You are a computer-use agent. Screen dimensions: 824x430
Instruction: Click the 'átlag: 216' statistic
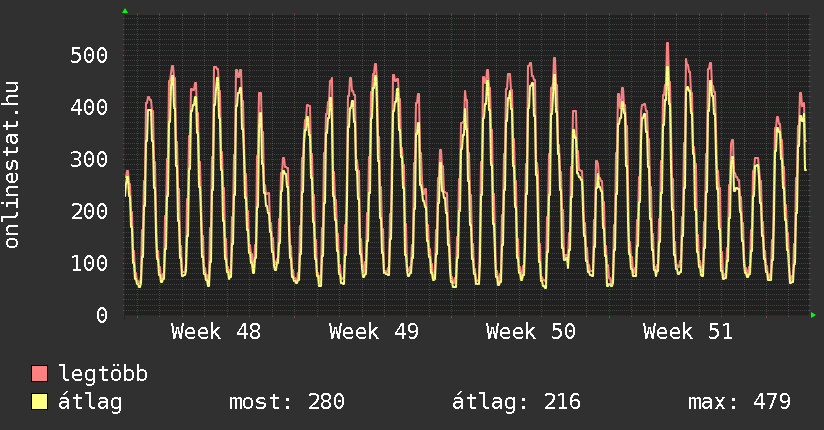click(x=517, y=402)
